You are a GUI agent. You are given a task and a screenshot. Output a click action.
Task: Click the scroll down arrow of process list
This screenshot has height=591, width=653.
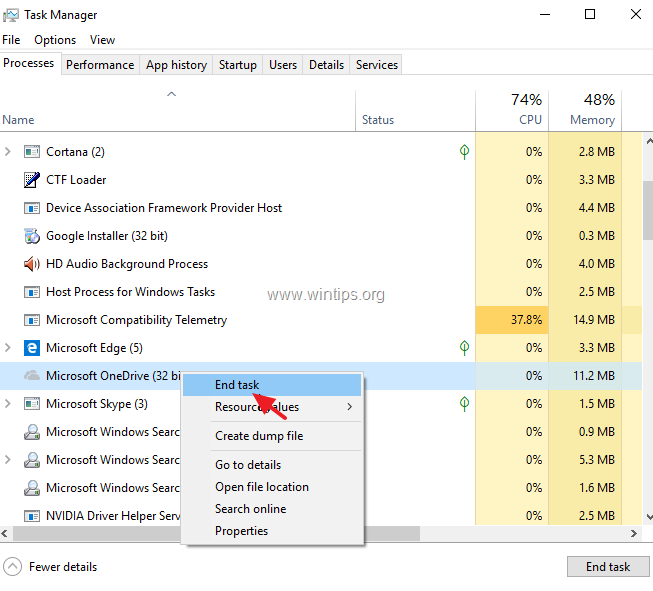coord(649,516)
